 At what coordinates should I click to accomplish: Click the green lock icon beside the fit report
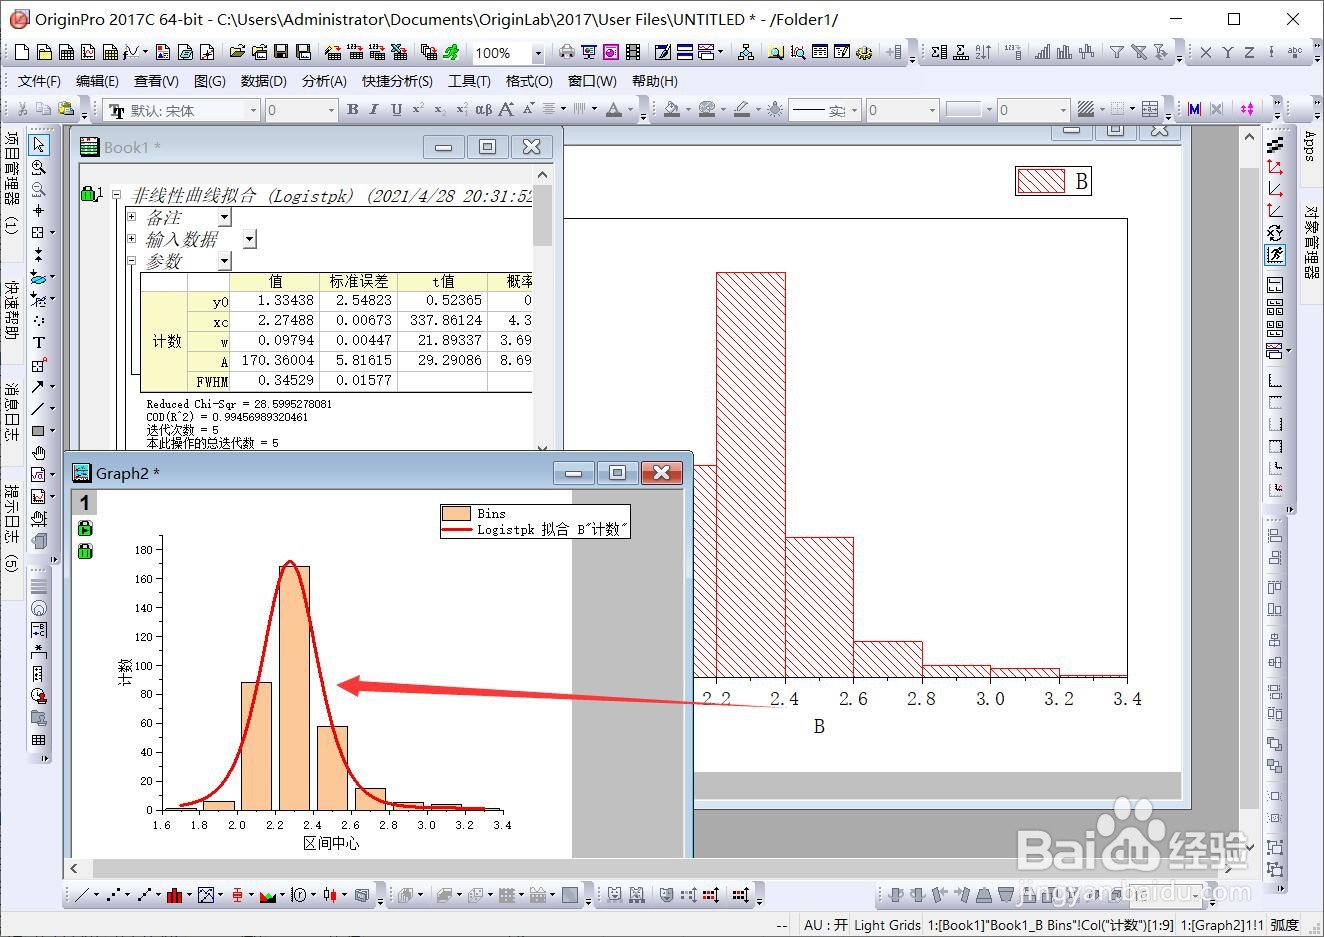[88, 194]
